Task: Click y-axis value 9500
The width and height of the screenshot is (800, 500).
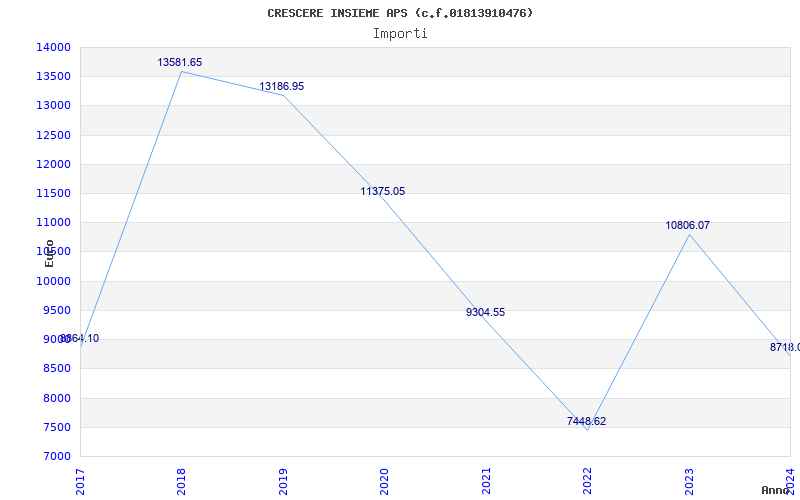Action: tap(56, 310)
